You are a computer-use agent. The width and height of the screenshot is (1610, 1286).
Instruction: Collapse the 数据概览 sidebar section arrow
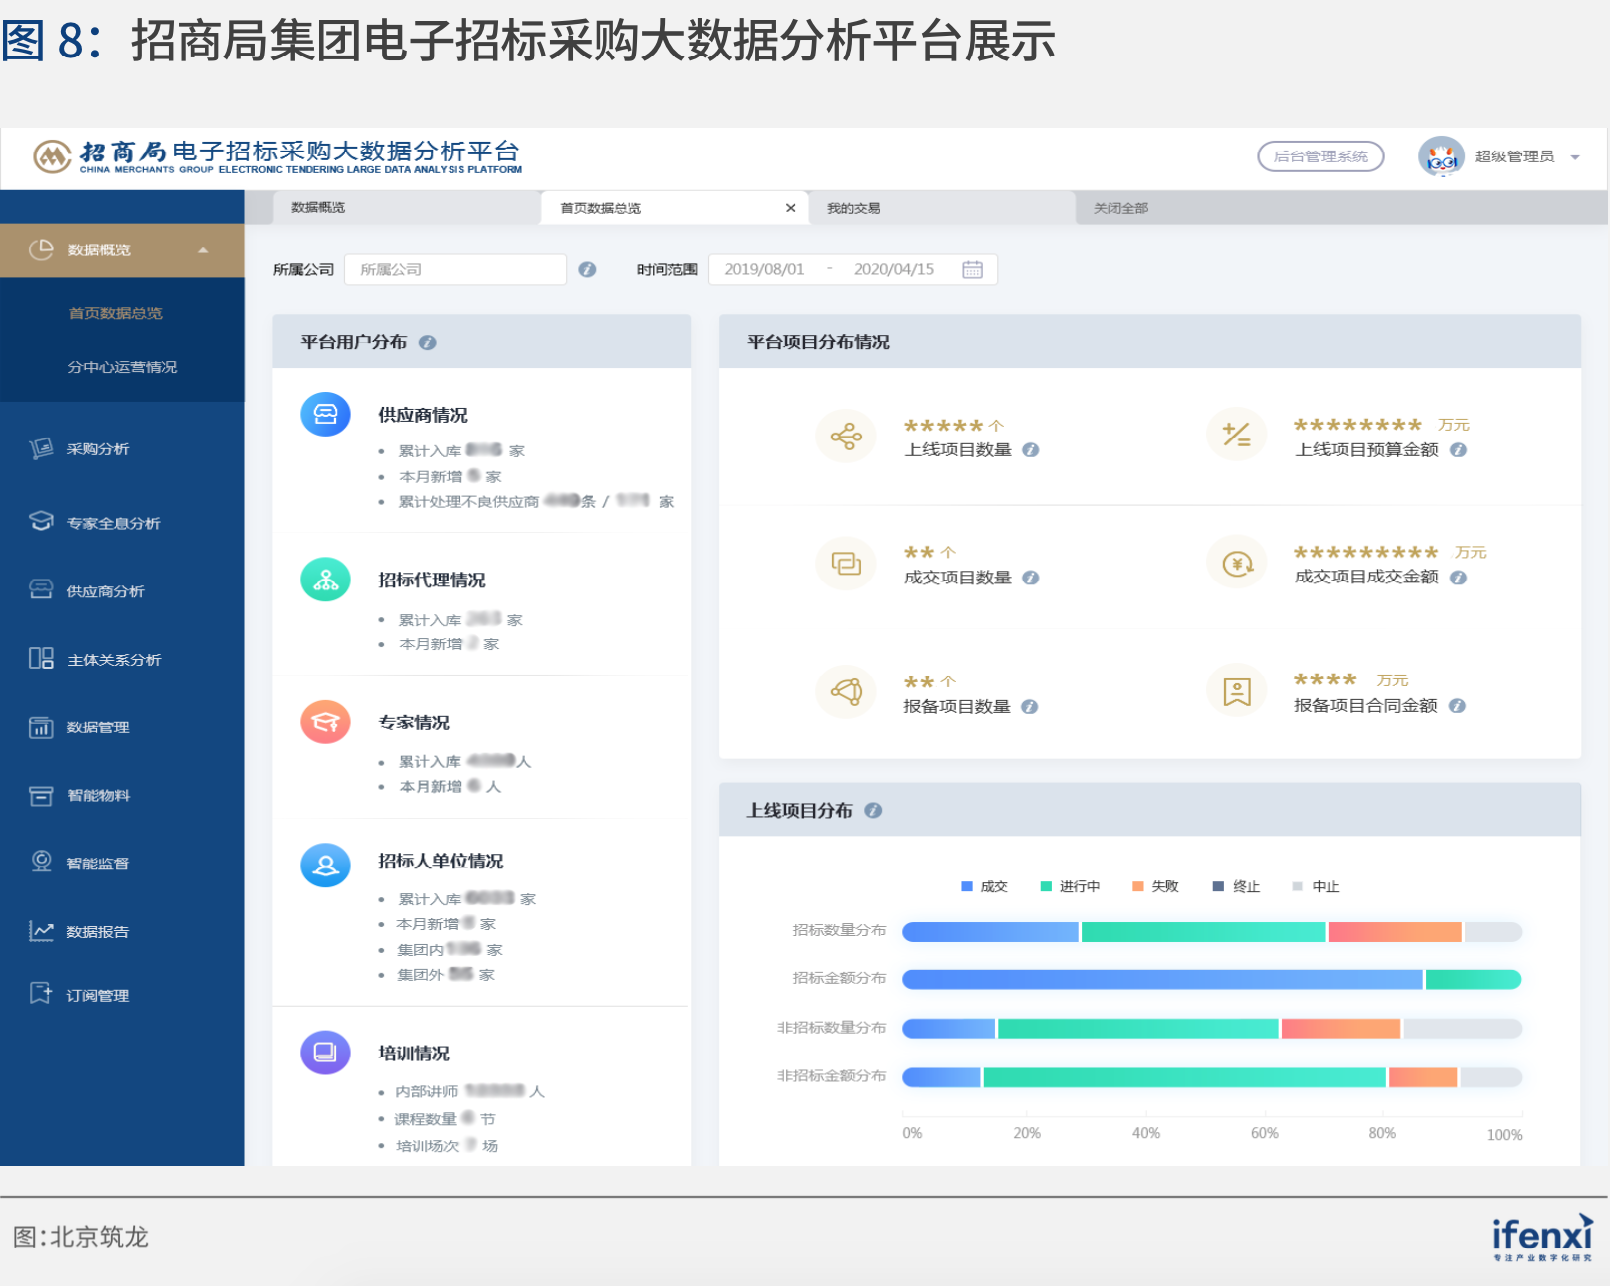coord(203,250)
